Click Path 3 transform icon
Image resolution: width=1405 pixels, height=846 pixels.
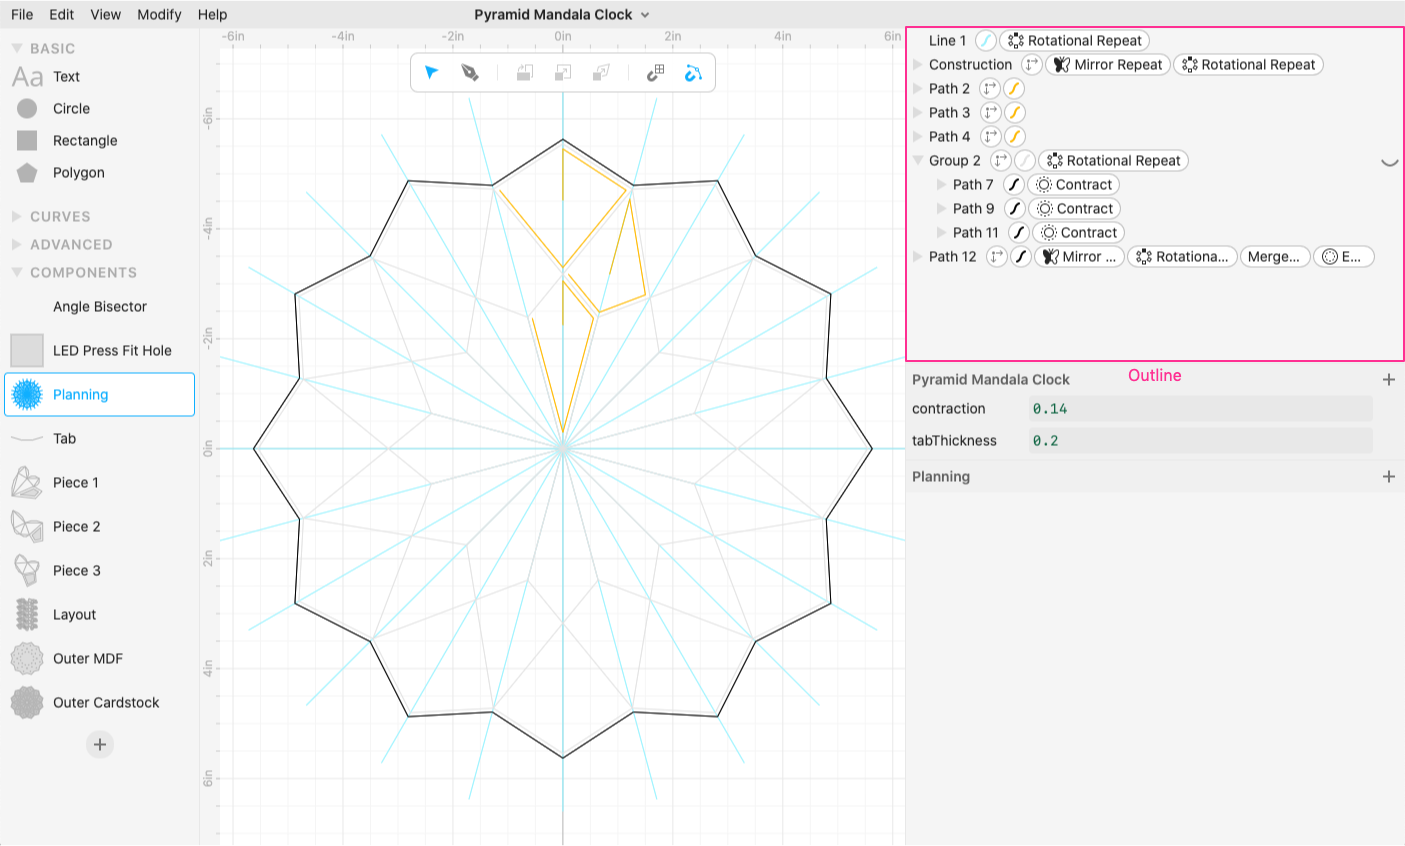click(990, 112)
